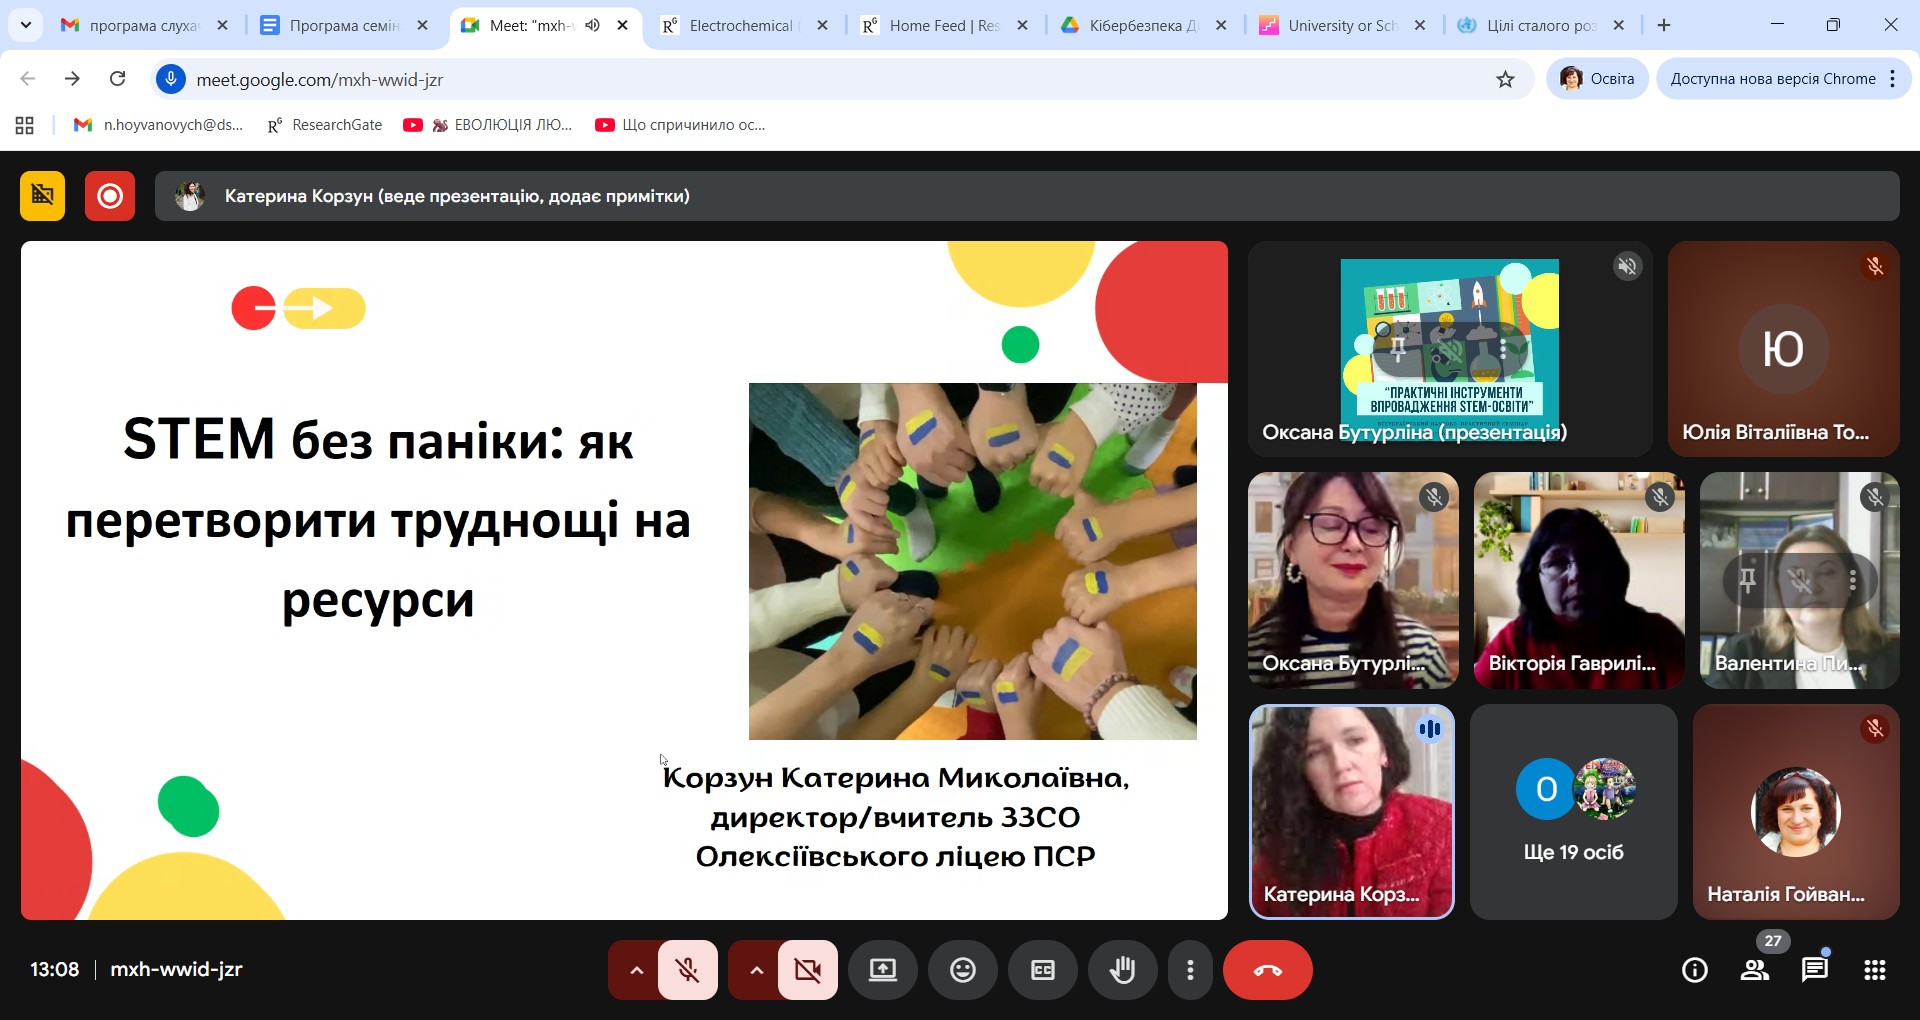Toggle the disabled camera button
1920x1020 pixels.
point(807,970)
